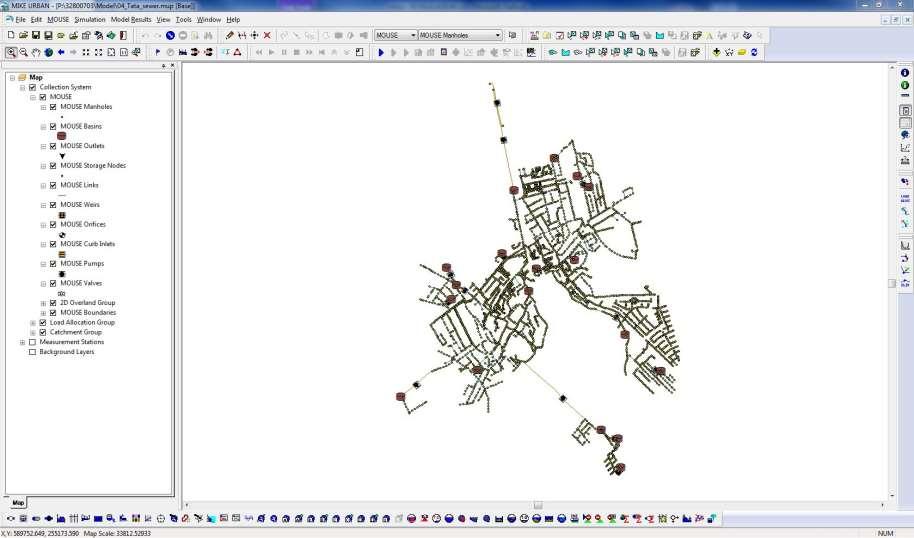Click the blue refresh arrows icon
Image resolution: width=914 pixels, height=538 pixels.
[754, 52]
